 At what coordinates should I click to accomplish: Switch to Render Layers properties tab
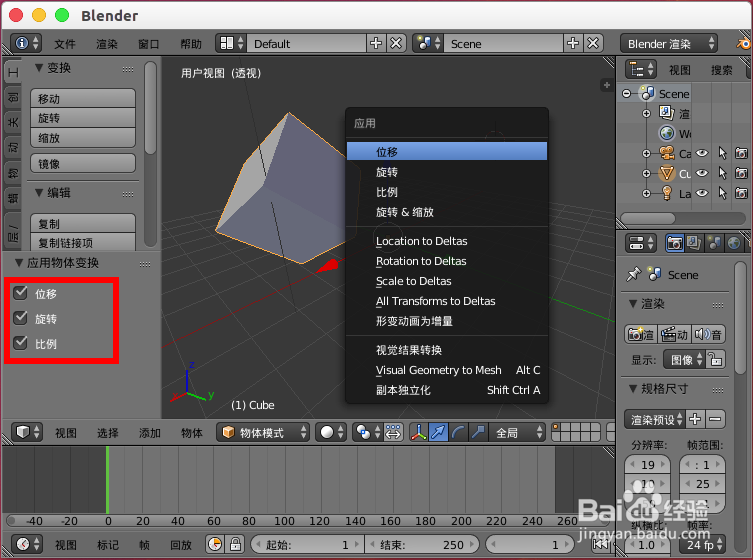694,243
